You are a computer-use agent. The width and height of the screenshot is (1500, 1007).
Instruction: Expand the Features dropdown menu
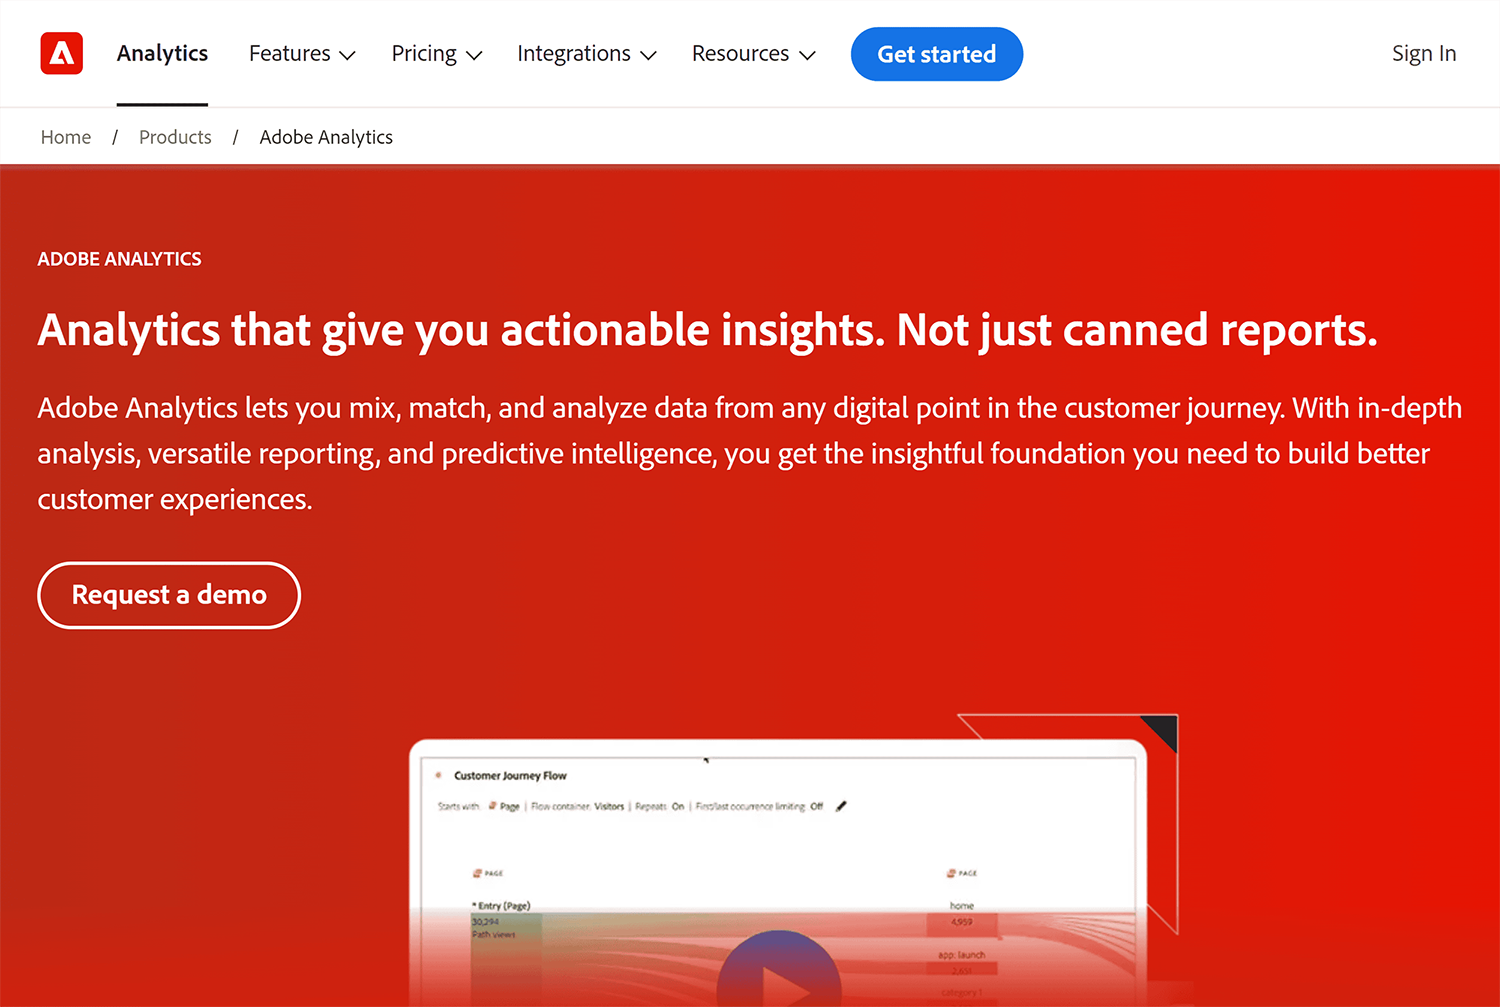[x=302, y=54]
